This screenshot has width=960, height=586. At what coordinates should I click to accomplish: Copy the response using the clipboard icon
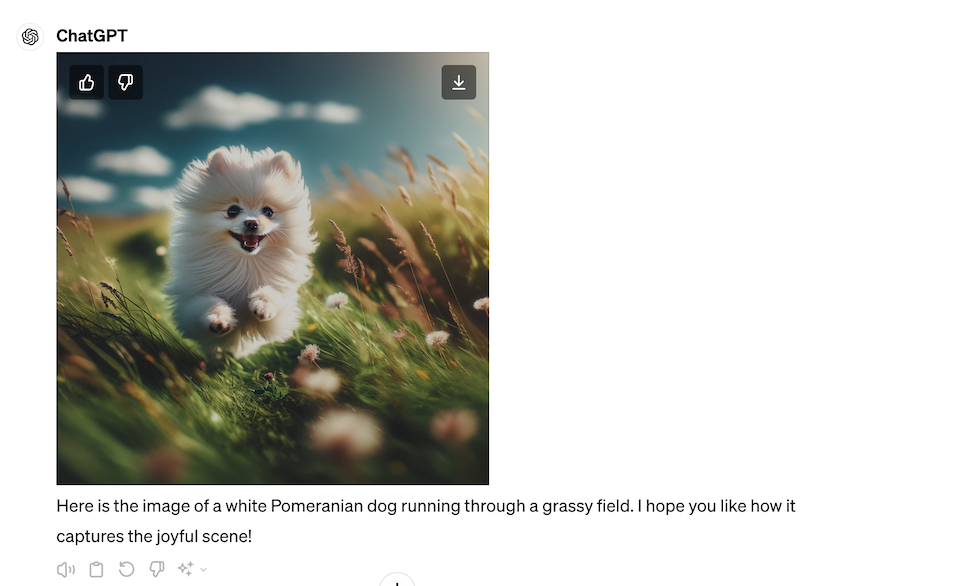point(96,569)
